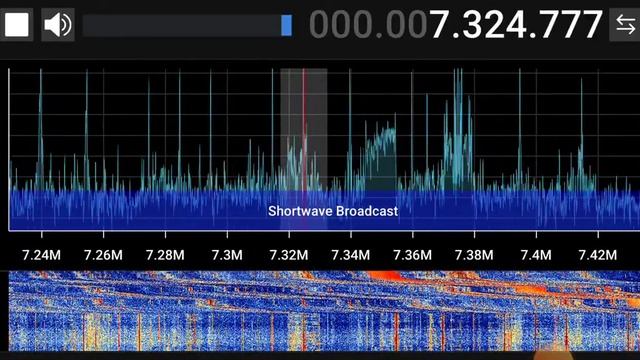Click the 7.3M frequency axis label
640x360 pixels.
click(x=227, y=255)
